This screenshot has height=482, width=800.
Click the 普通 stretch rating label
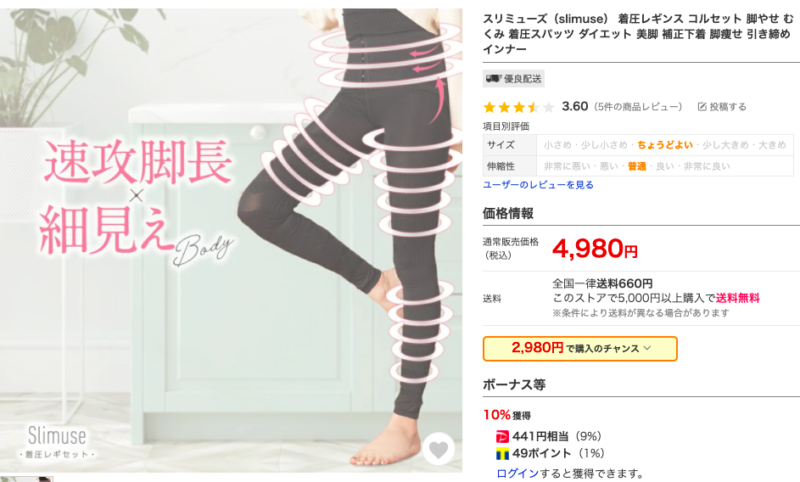(637, 166)
